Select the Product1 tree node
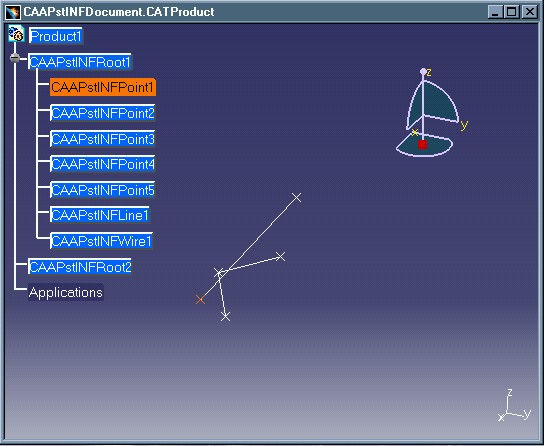Screen dimensions: 544x446 coord(56,36)
